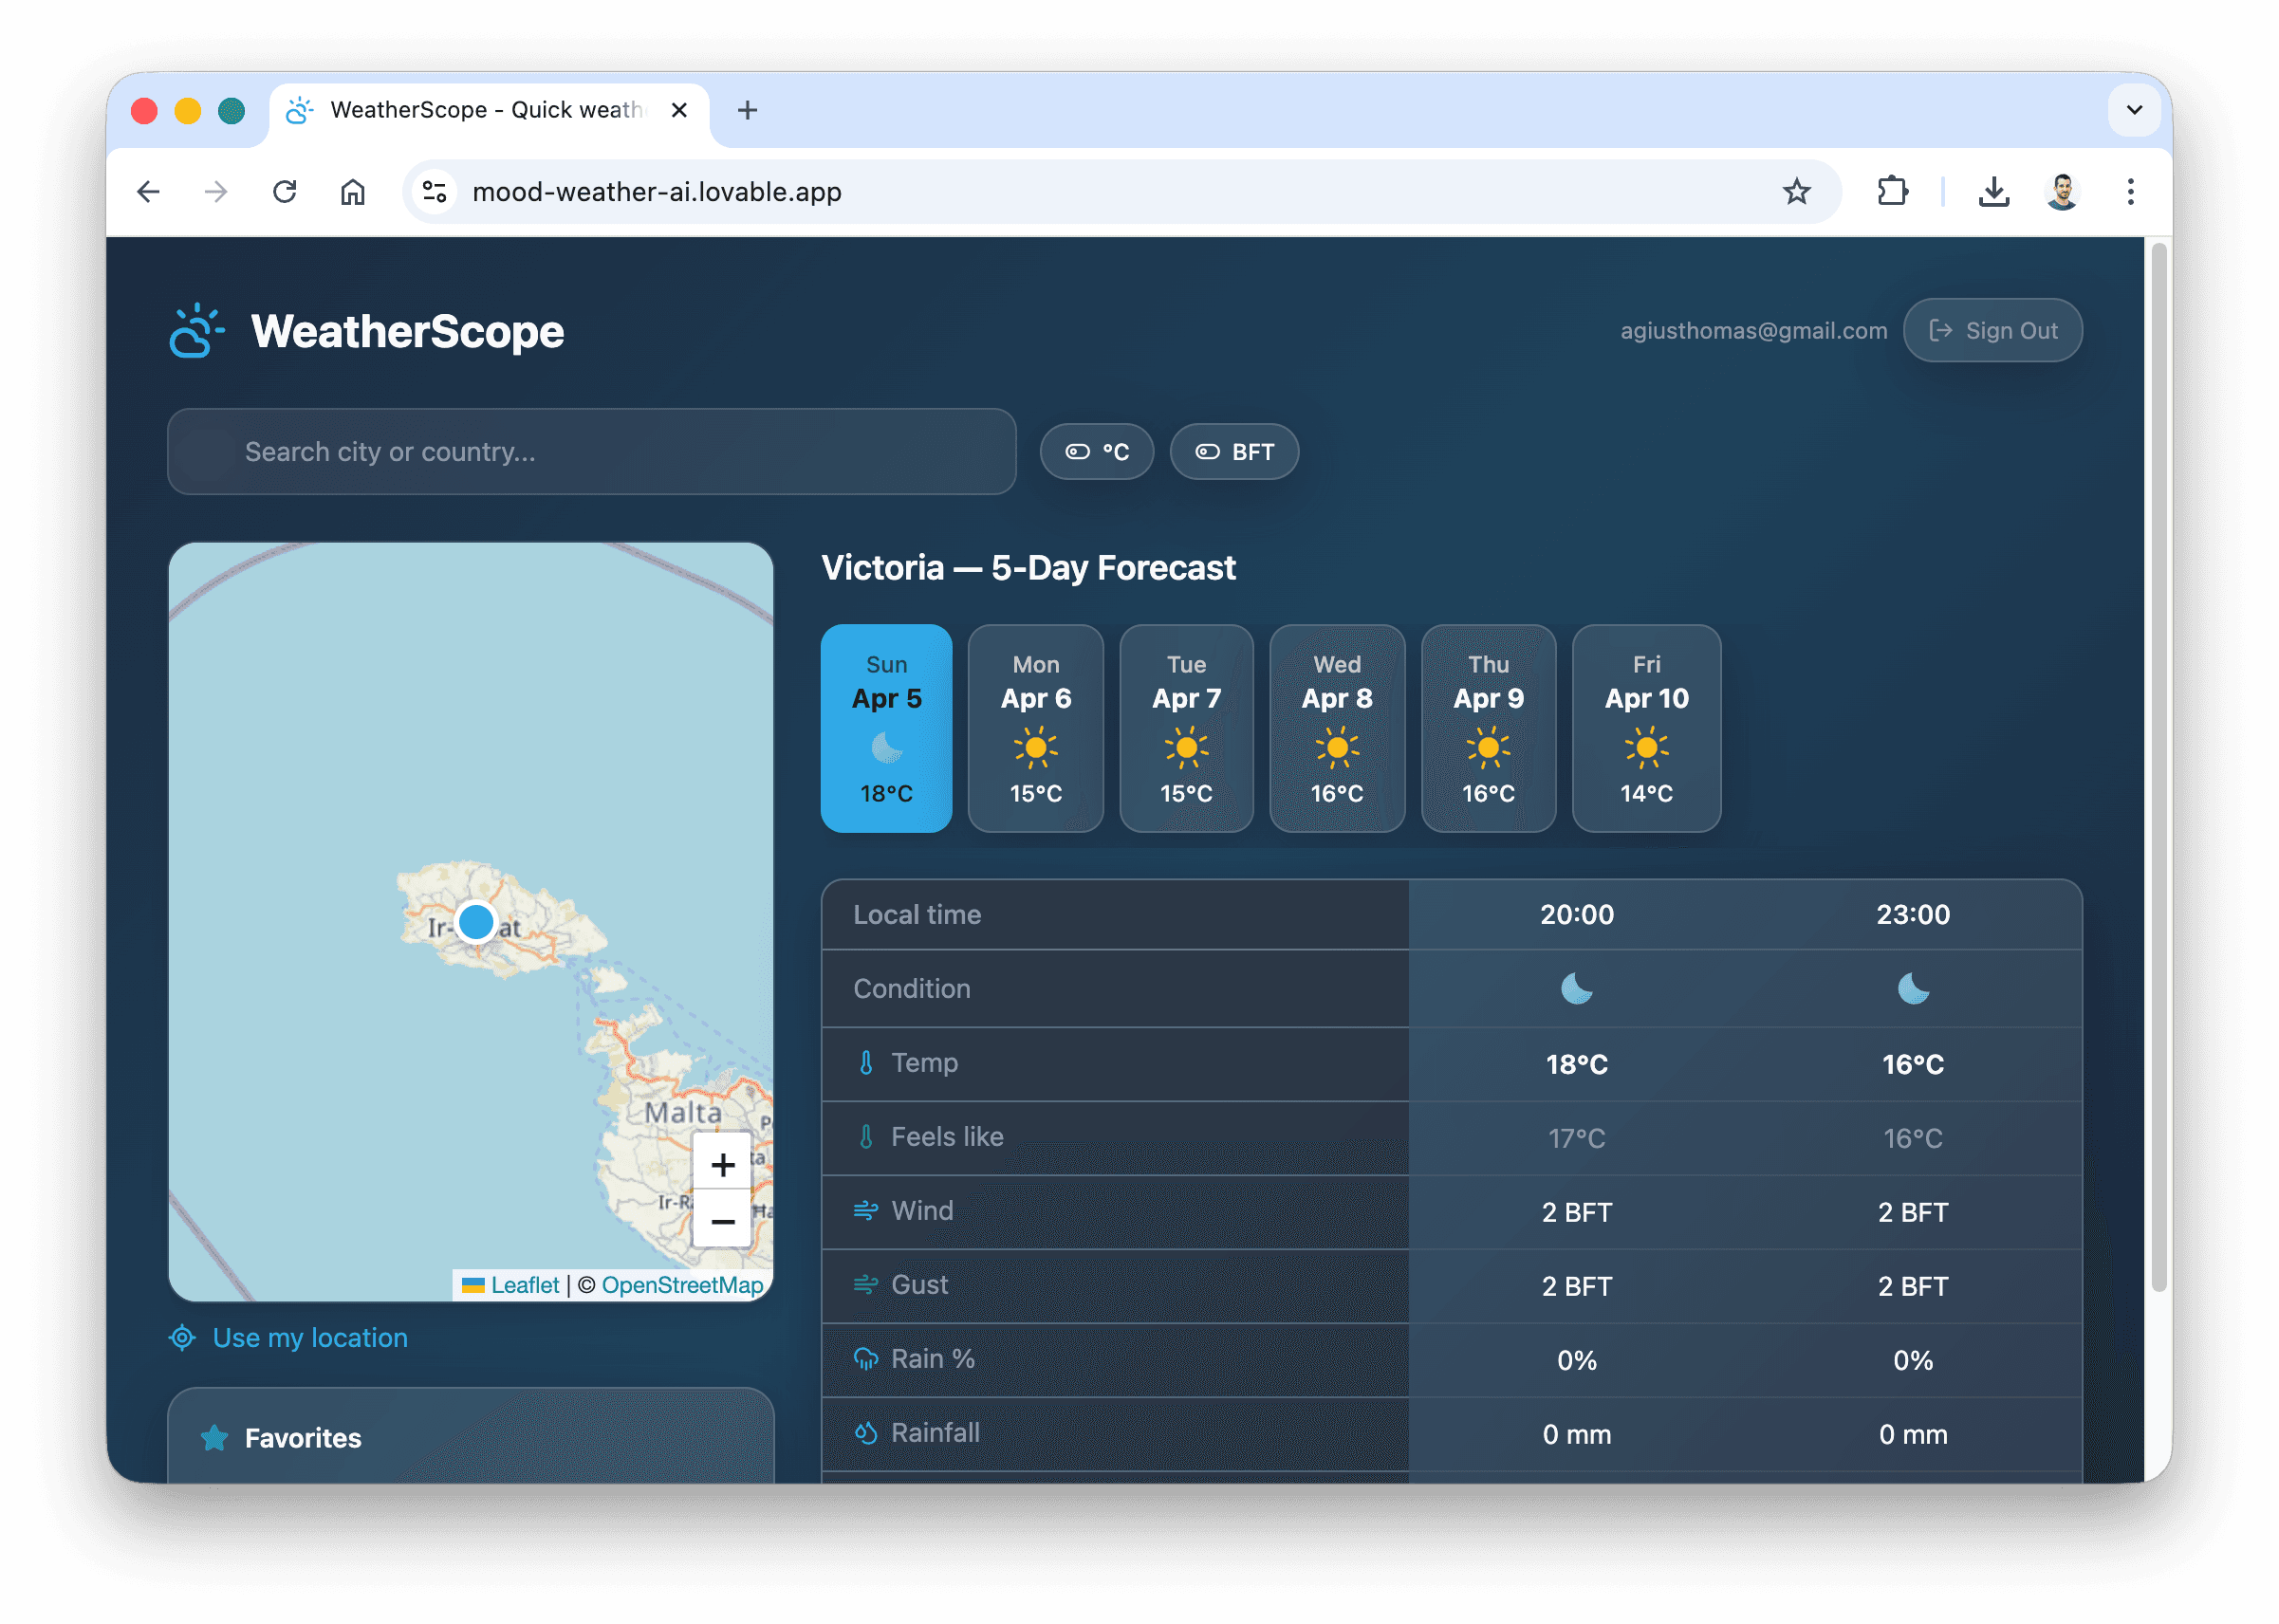Bookmark the page using the star icon
The image size is (2279, 1624).
(1797, 191)
